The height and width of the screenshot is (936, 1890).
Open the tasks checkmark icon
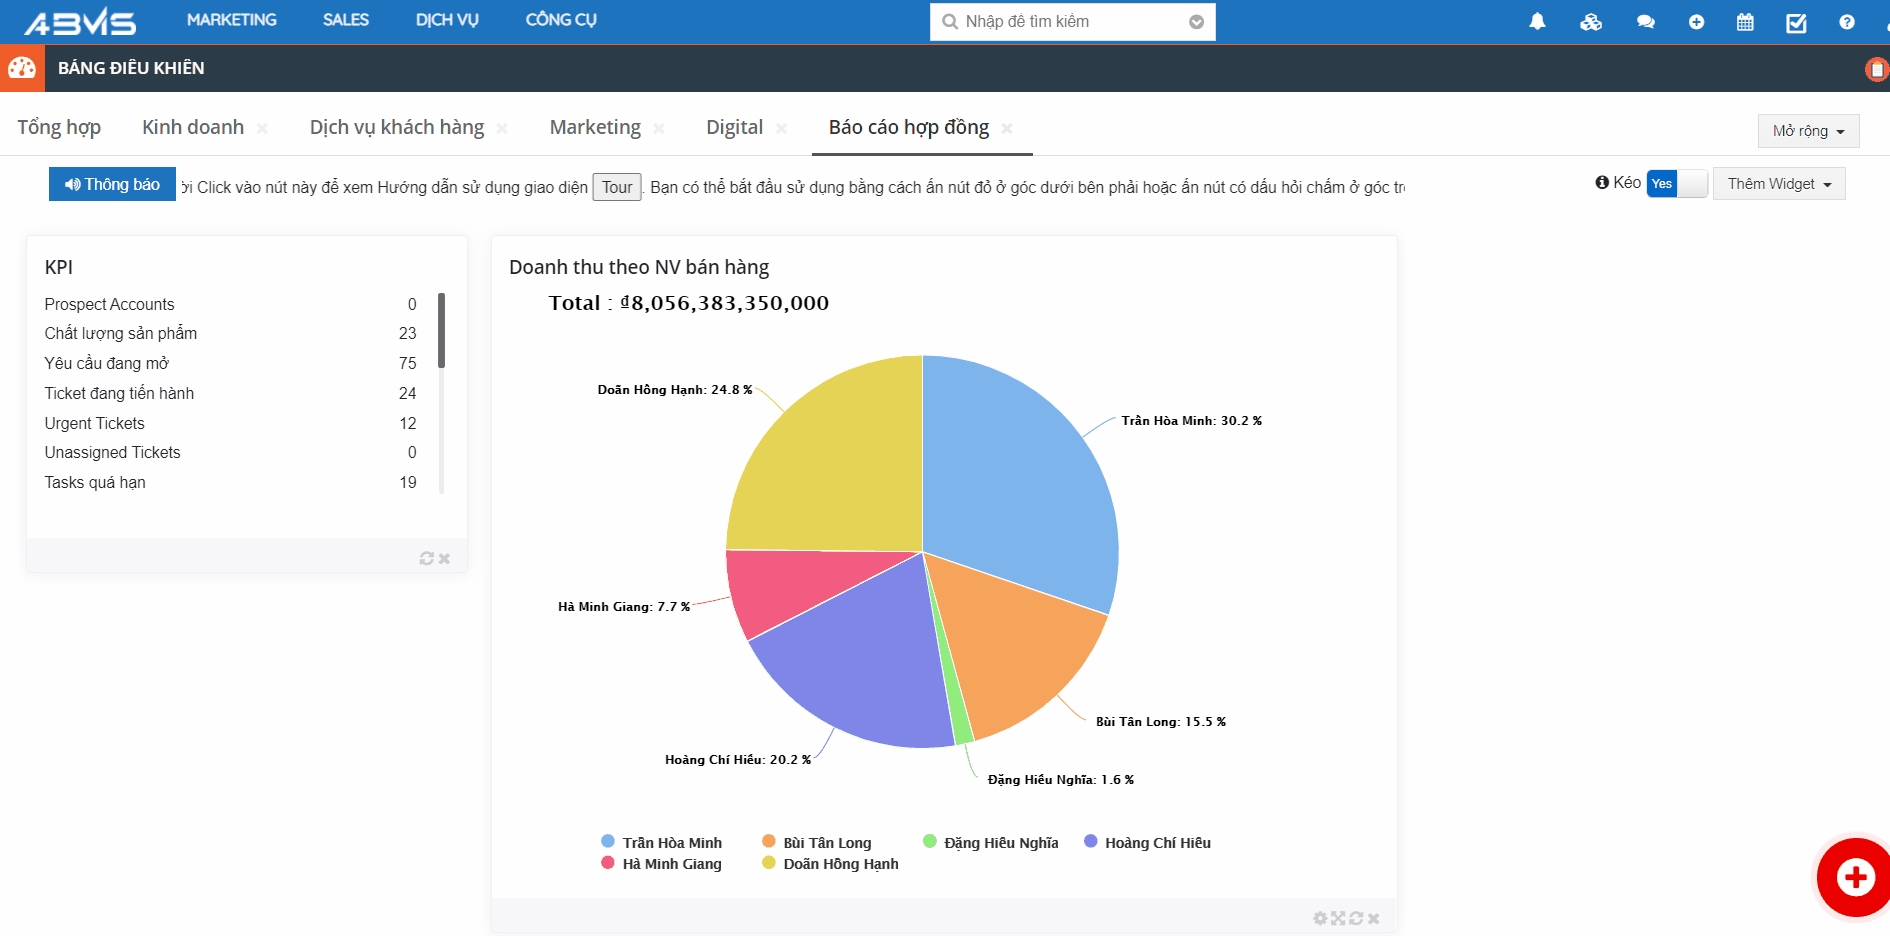point(1796,22)
